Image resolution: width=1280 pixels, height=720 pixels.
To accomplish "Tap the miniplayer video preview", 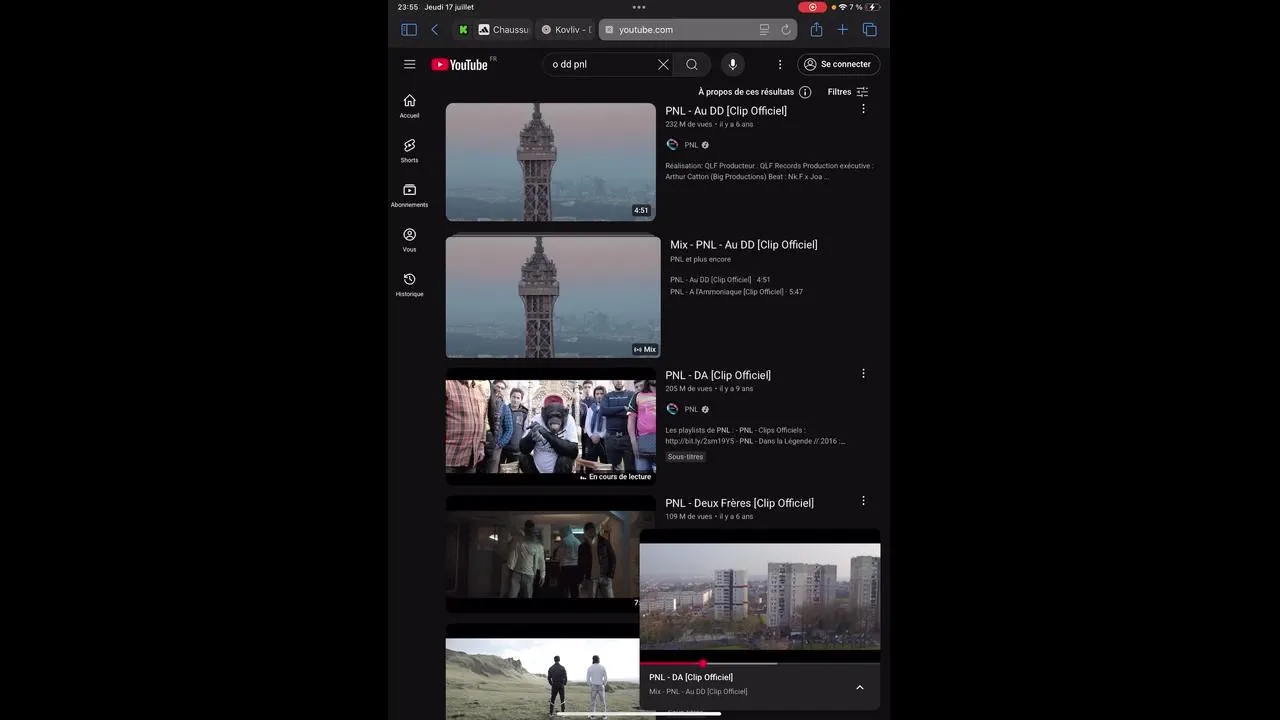I will 760,596.
